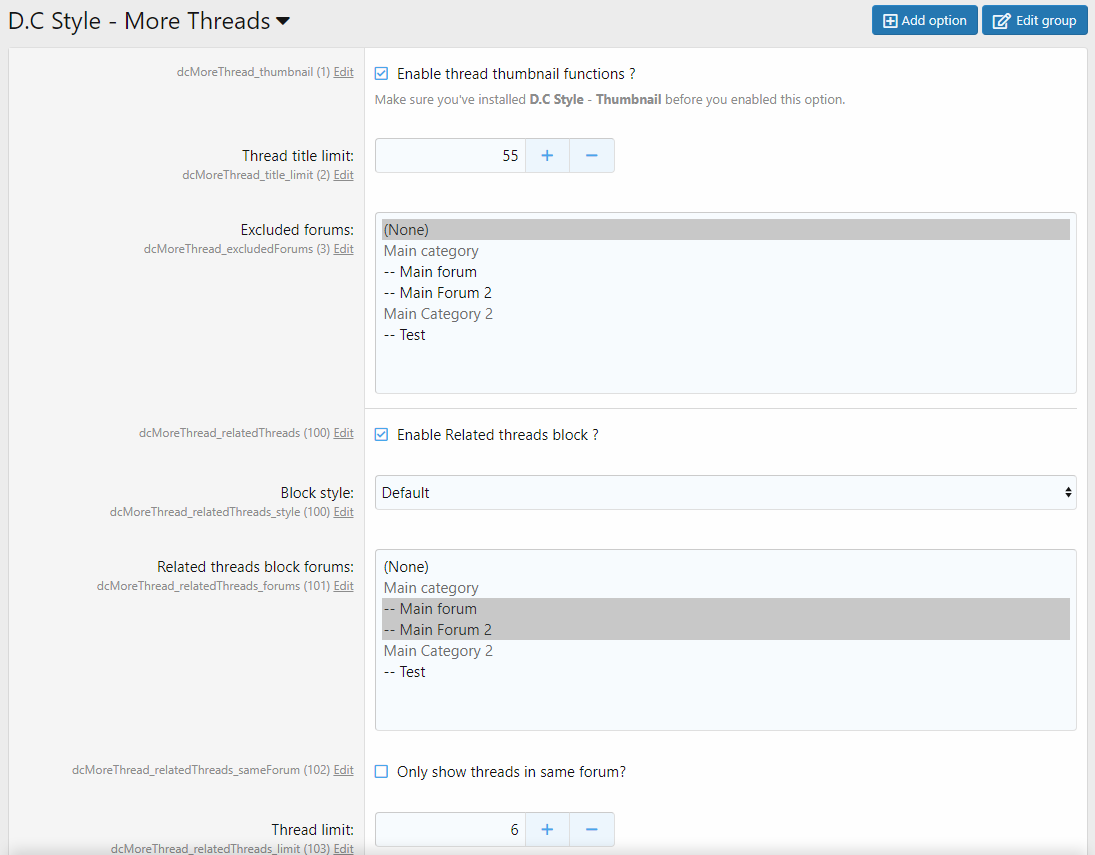Select (None) in Related threads block forums
Image resolution: width=1095 pixels, height=855 pixels.
[x=406, y=567]
